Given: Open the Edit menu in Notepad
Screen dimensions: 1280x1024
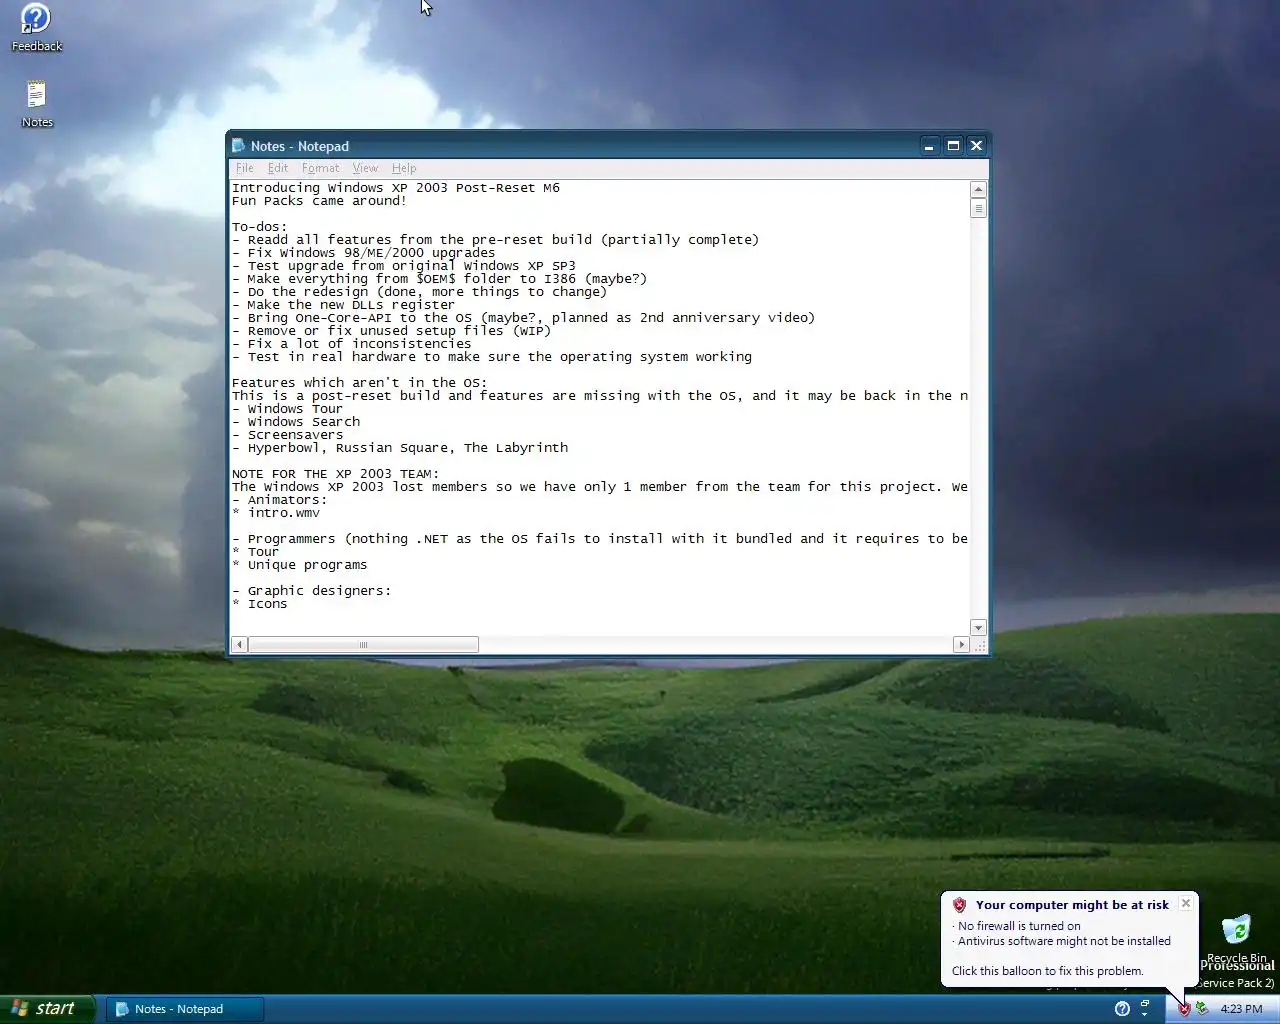Looking at the screenshot, I should pos(278,168).
